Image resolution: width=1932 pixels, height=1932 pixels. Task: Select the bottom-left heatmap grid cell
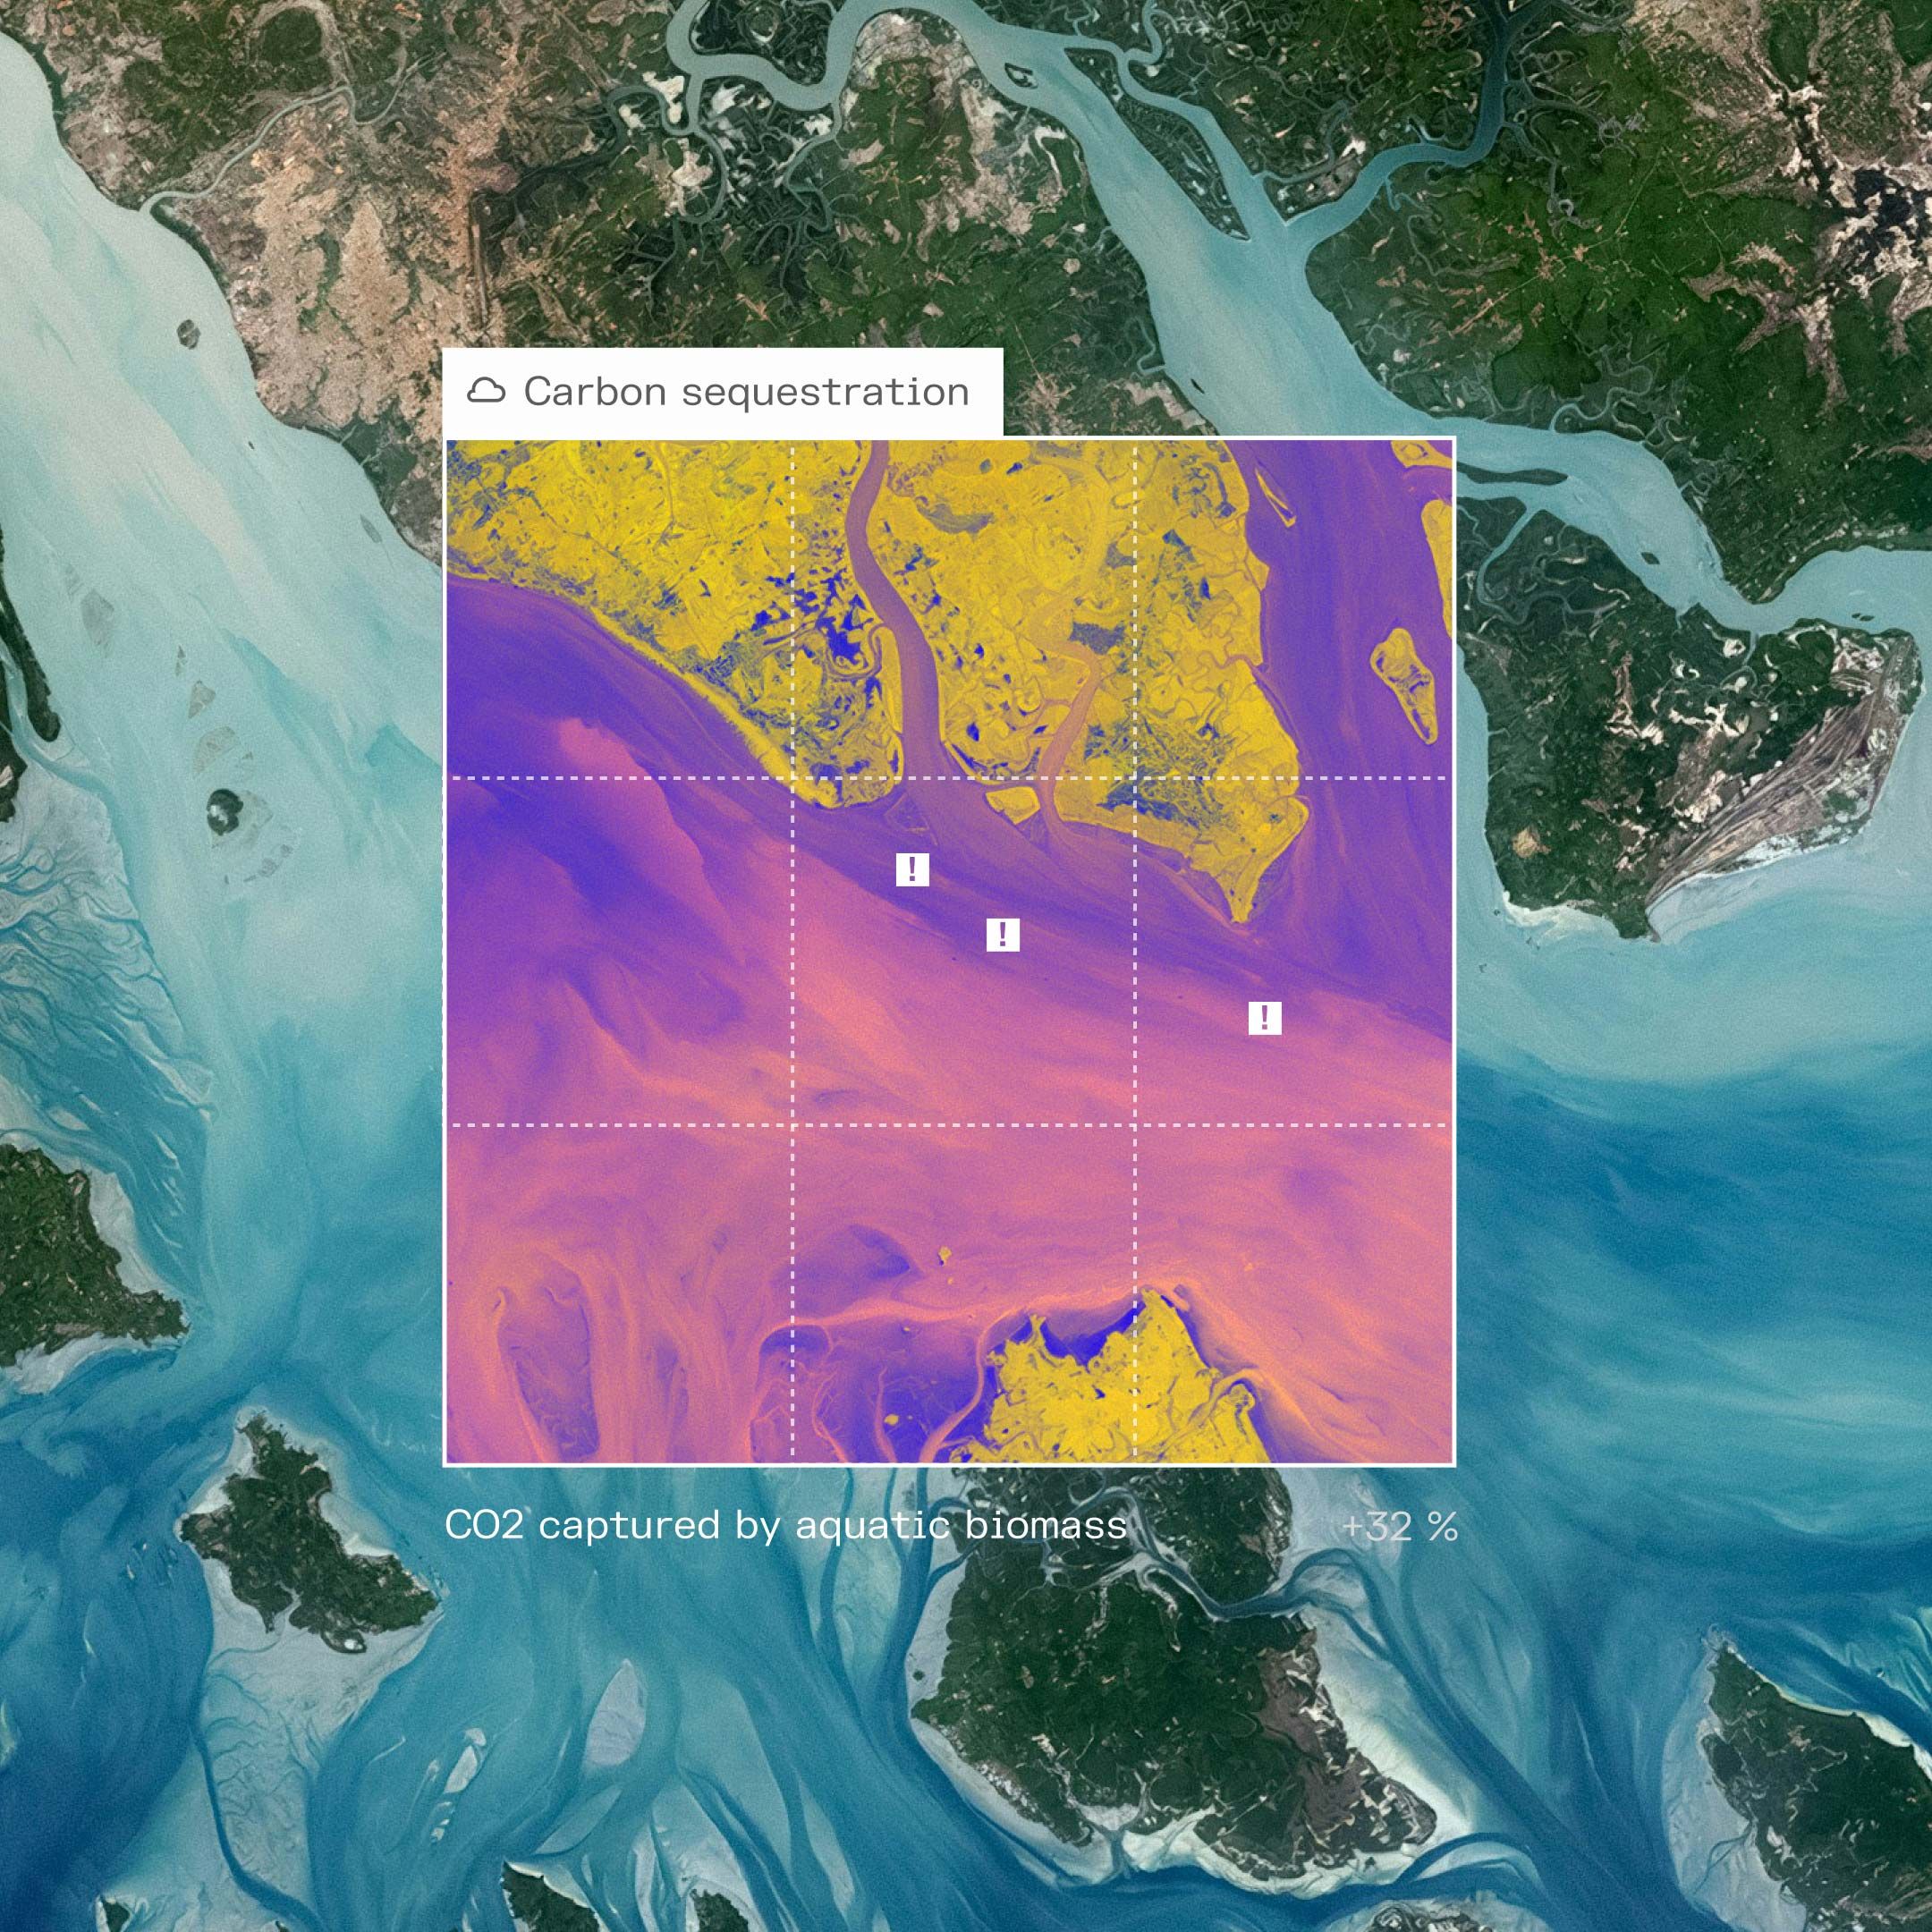(x=619, y=1293)
